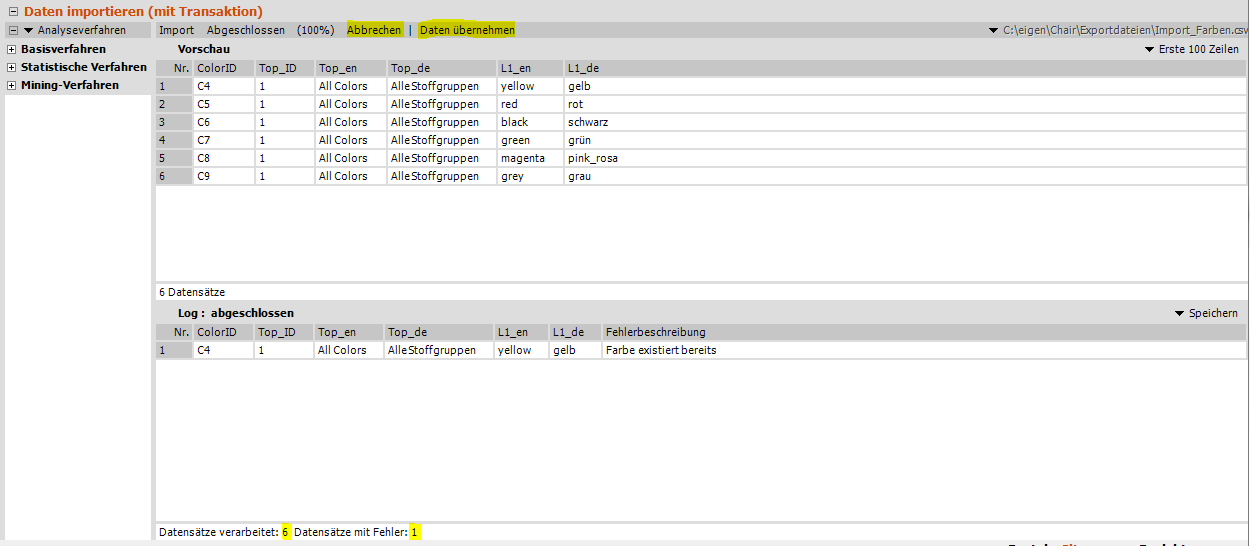1250x546 pixels.
Task: Select the preview cell containing magenta
Action: 522,158
